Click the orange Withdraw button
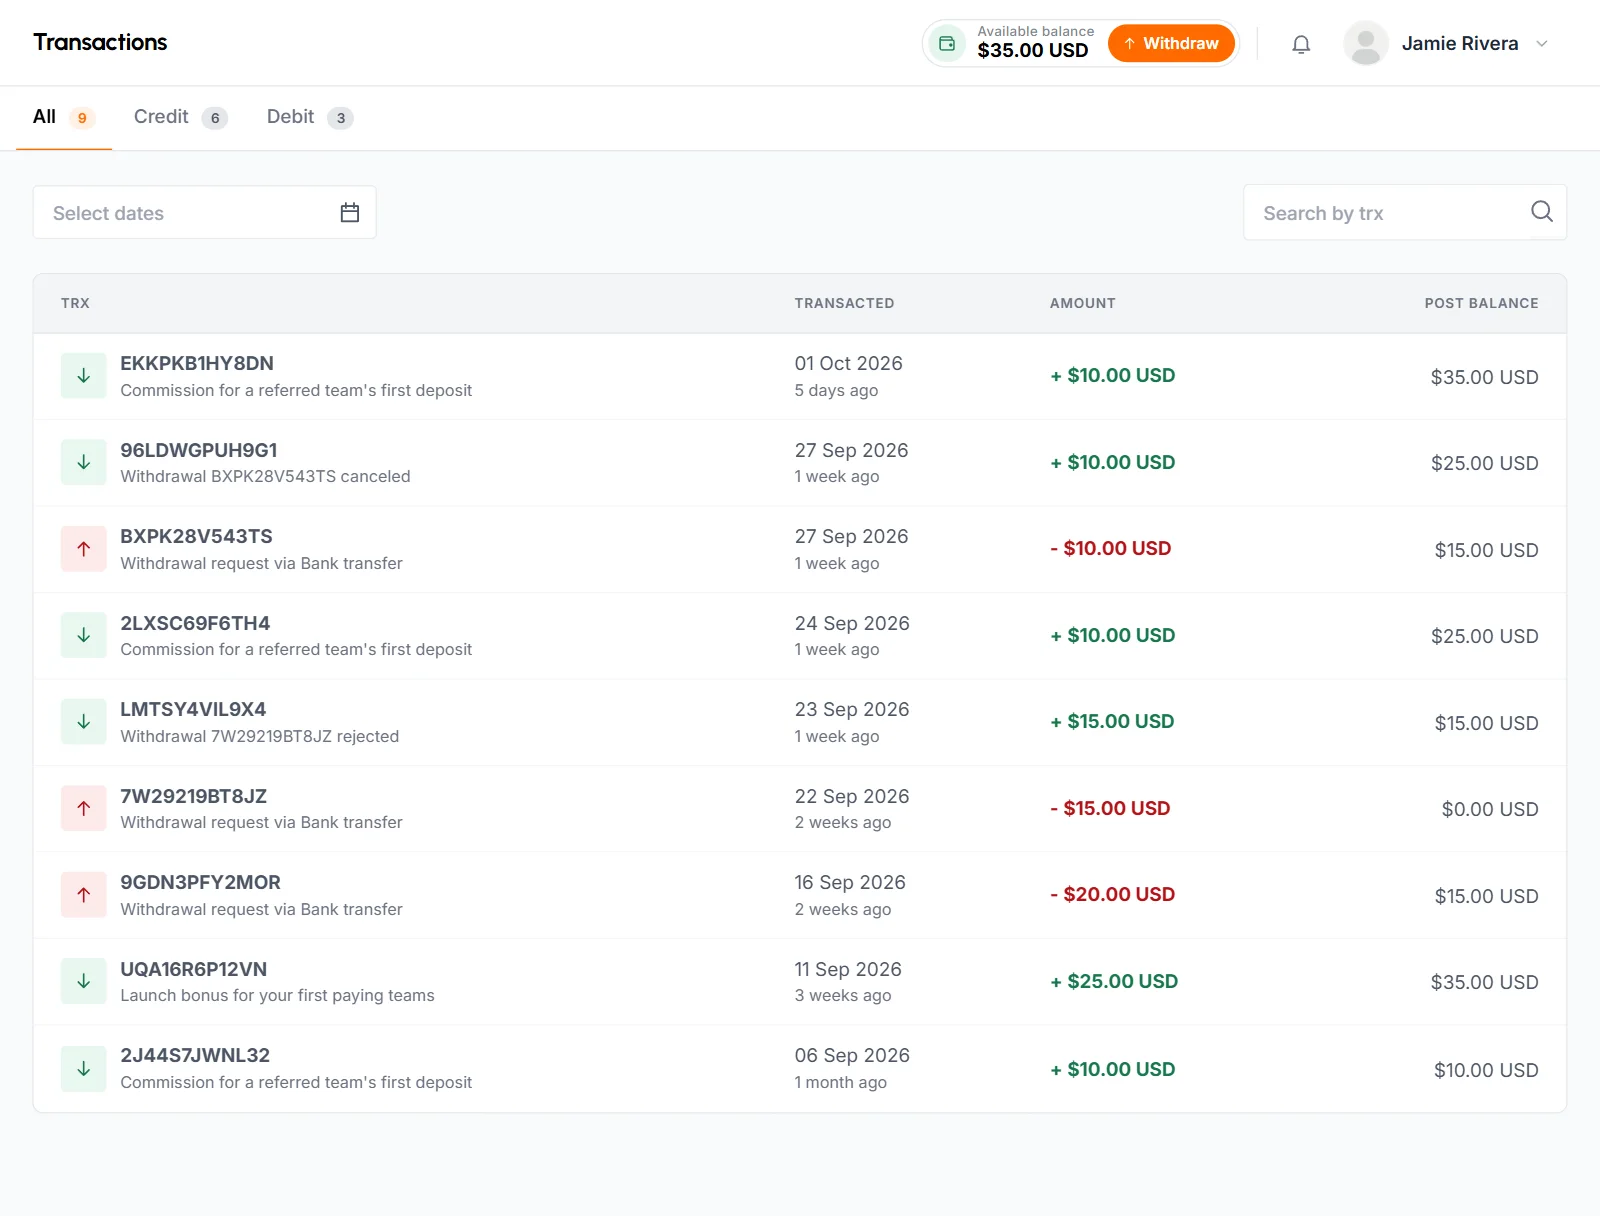This screenshot has width=1600, height=1216. coord(1171,43)
